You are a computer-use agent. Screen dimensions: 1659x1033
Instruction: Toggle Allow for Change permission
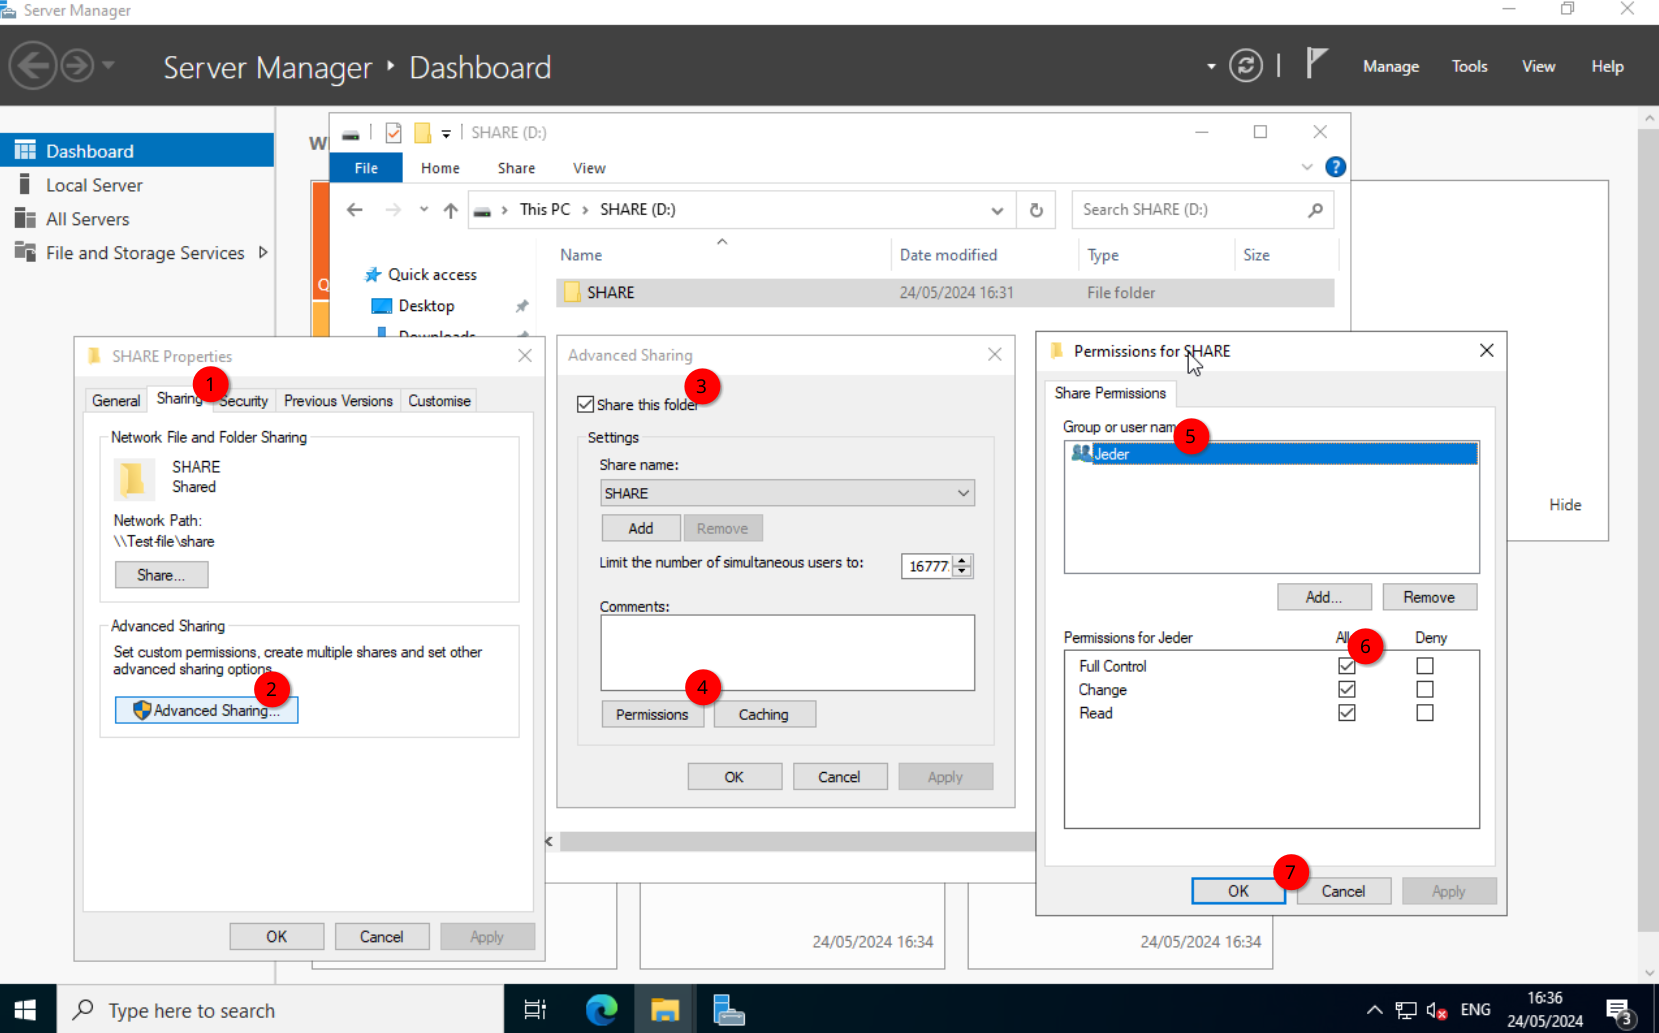click(1347, 689)
